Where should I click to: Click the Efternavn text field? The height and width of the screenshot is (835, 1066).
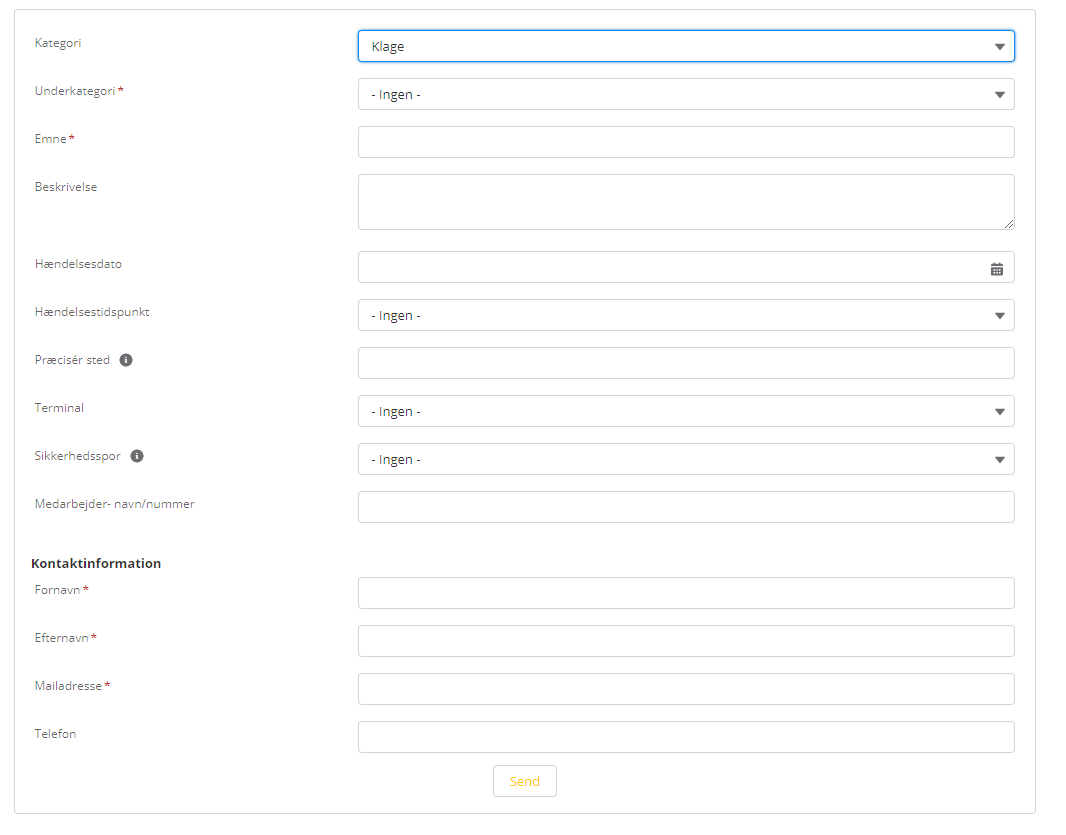(685, 641)
